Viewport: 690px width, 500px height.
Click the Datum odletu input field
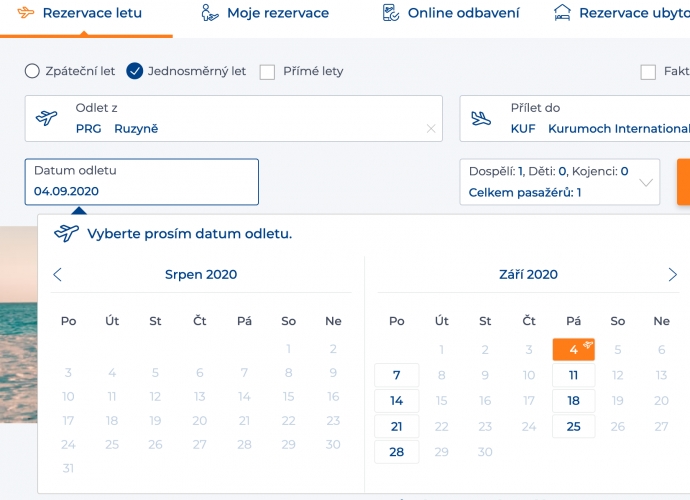(142, 182)
